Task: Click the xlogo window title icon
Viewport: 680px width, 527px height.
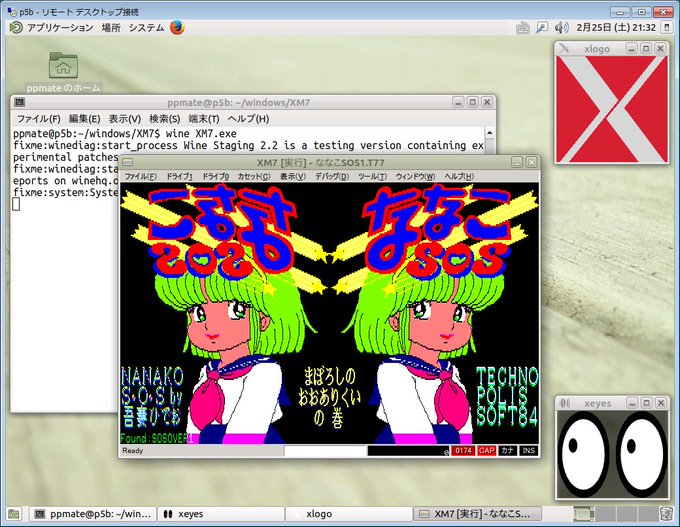Action: click(x=564, y=49)
